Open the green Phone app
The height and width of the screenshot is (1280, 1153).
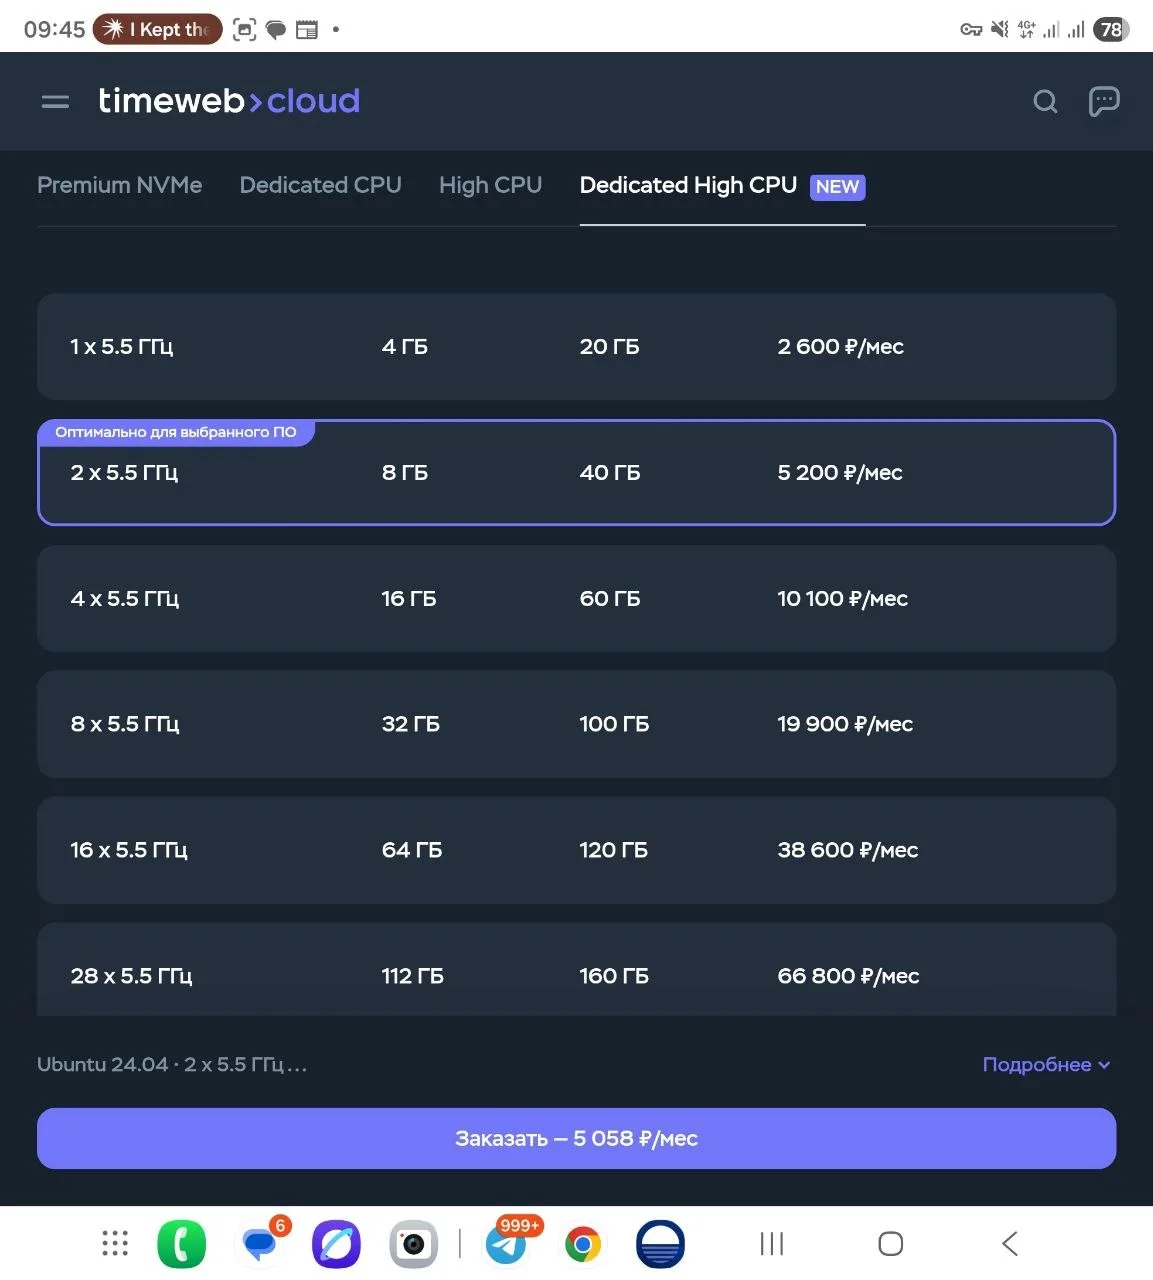click(x=182, y=1245)
